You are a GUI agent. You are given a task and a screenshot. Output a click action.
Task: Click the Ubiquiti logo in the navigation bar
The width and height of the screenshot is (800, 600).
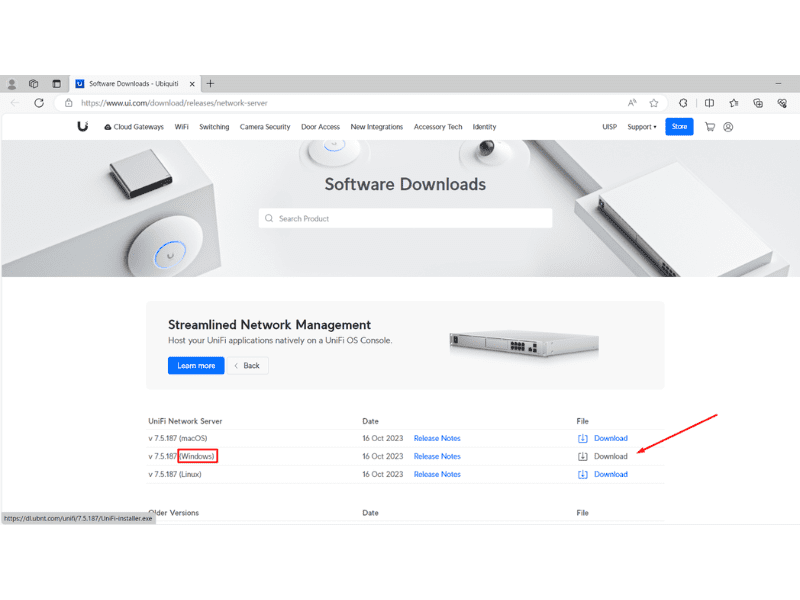[83, 126]
